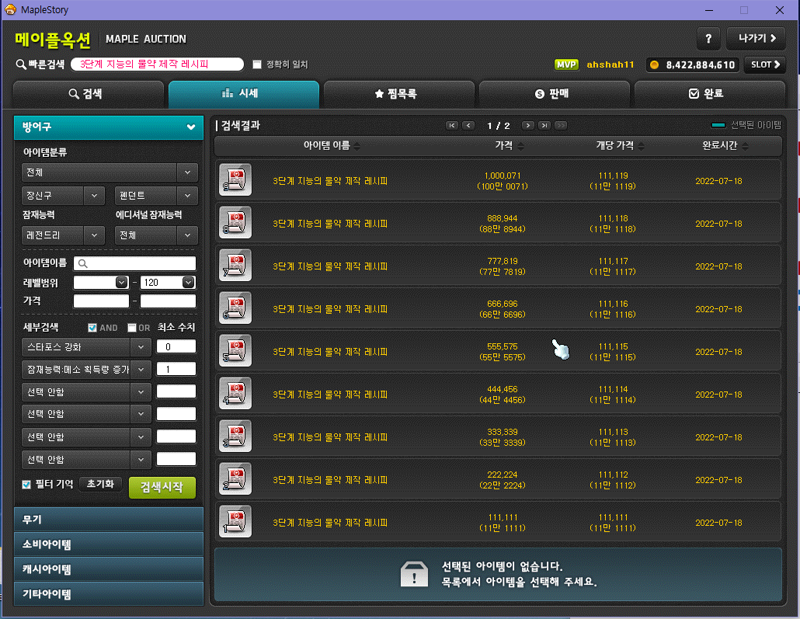
Task: Click the meso coin icon
Action: [655, 65]
